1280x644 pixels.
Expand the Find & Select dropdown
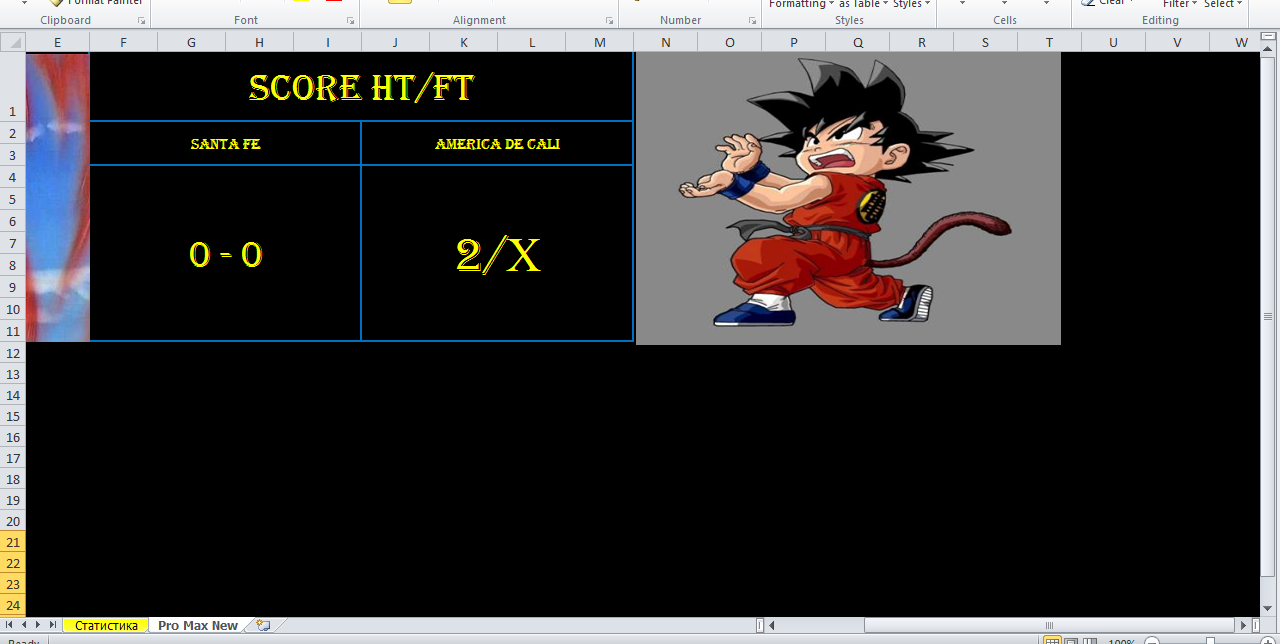pos(1223,4)
